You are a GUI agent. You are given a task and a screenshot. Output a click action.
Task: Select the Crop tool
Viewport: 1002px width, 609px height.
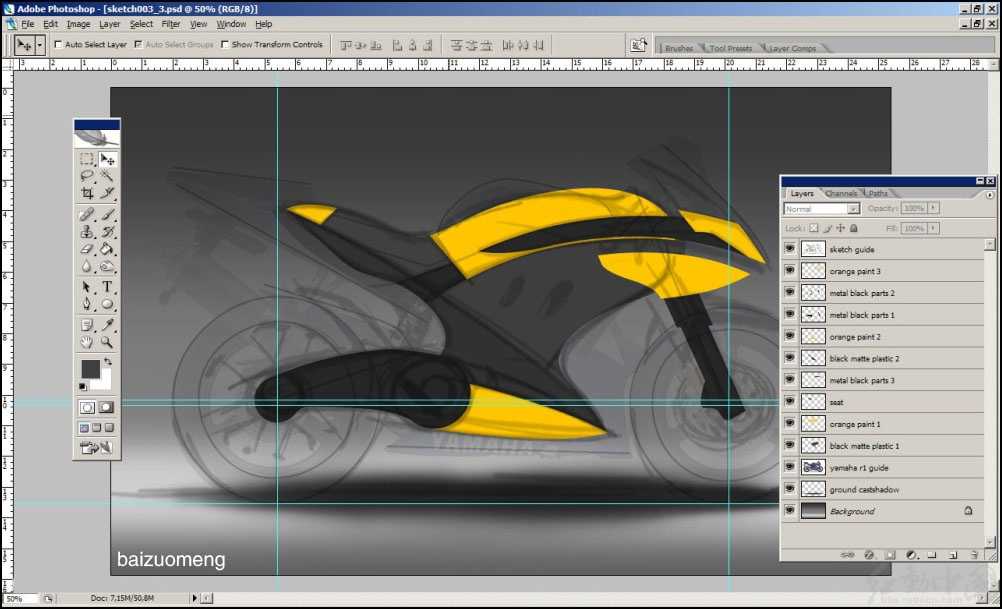click(x=87, y=193)
